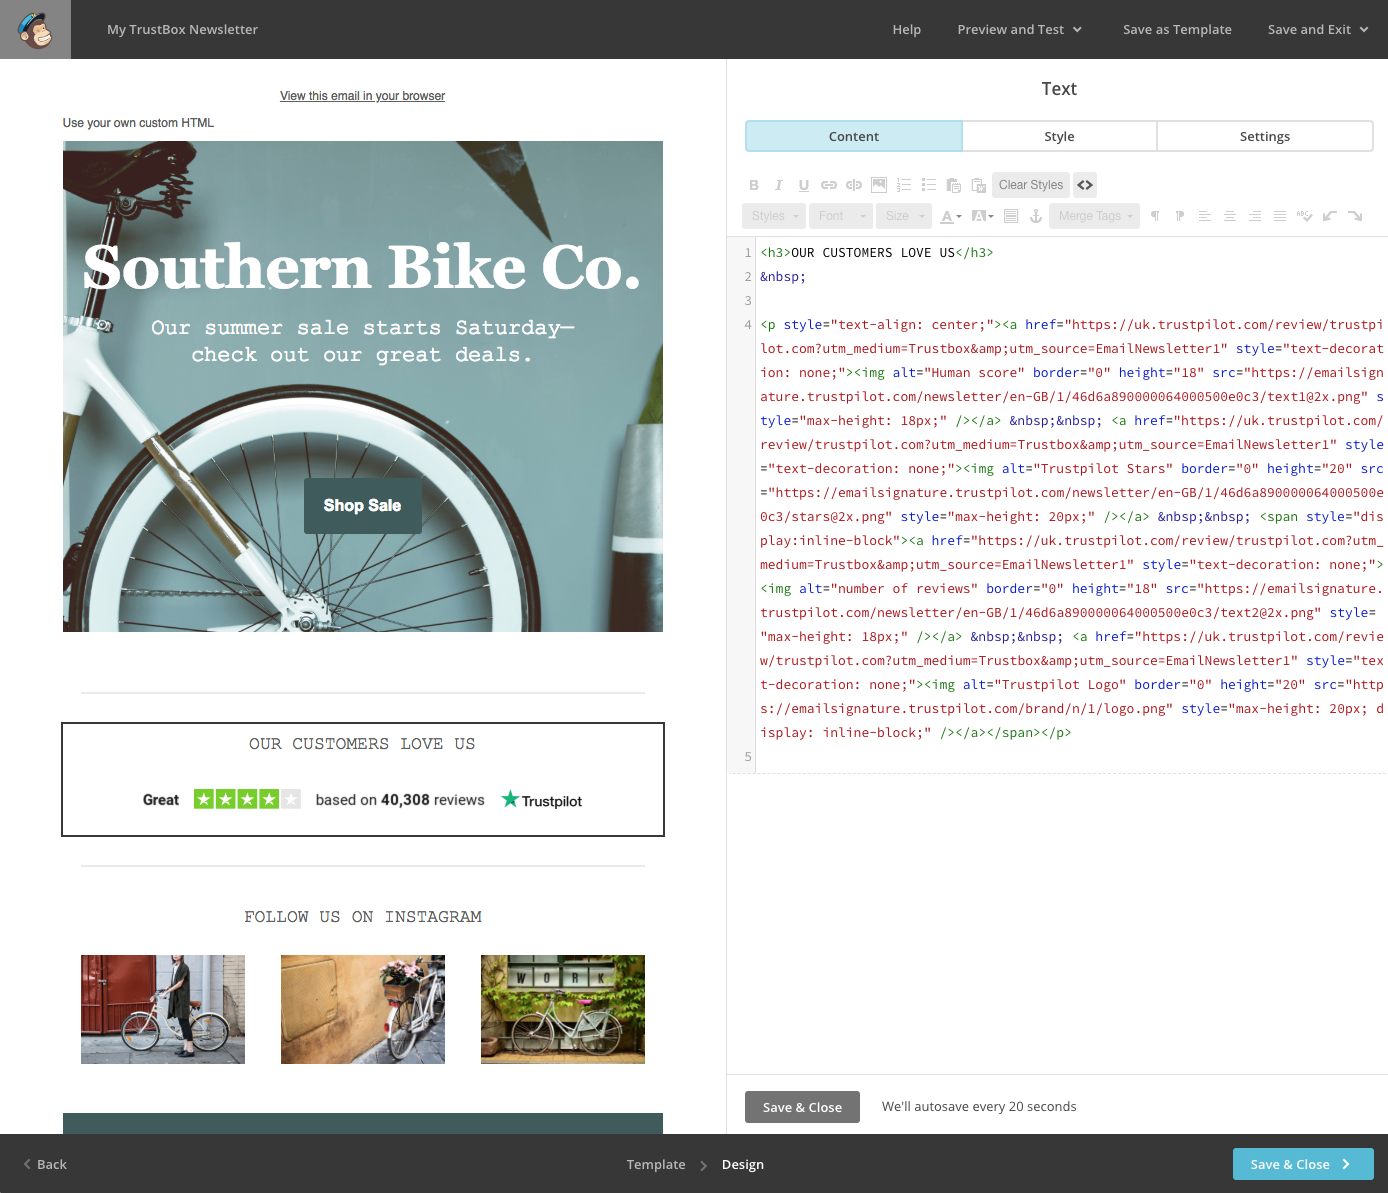Viewport: 1388px width, 1193px height.
Task: Insert a bulleted list
Action: pos(929,185)
